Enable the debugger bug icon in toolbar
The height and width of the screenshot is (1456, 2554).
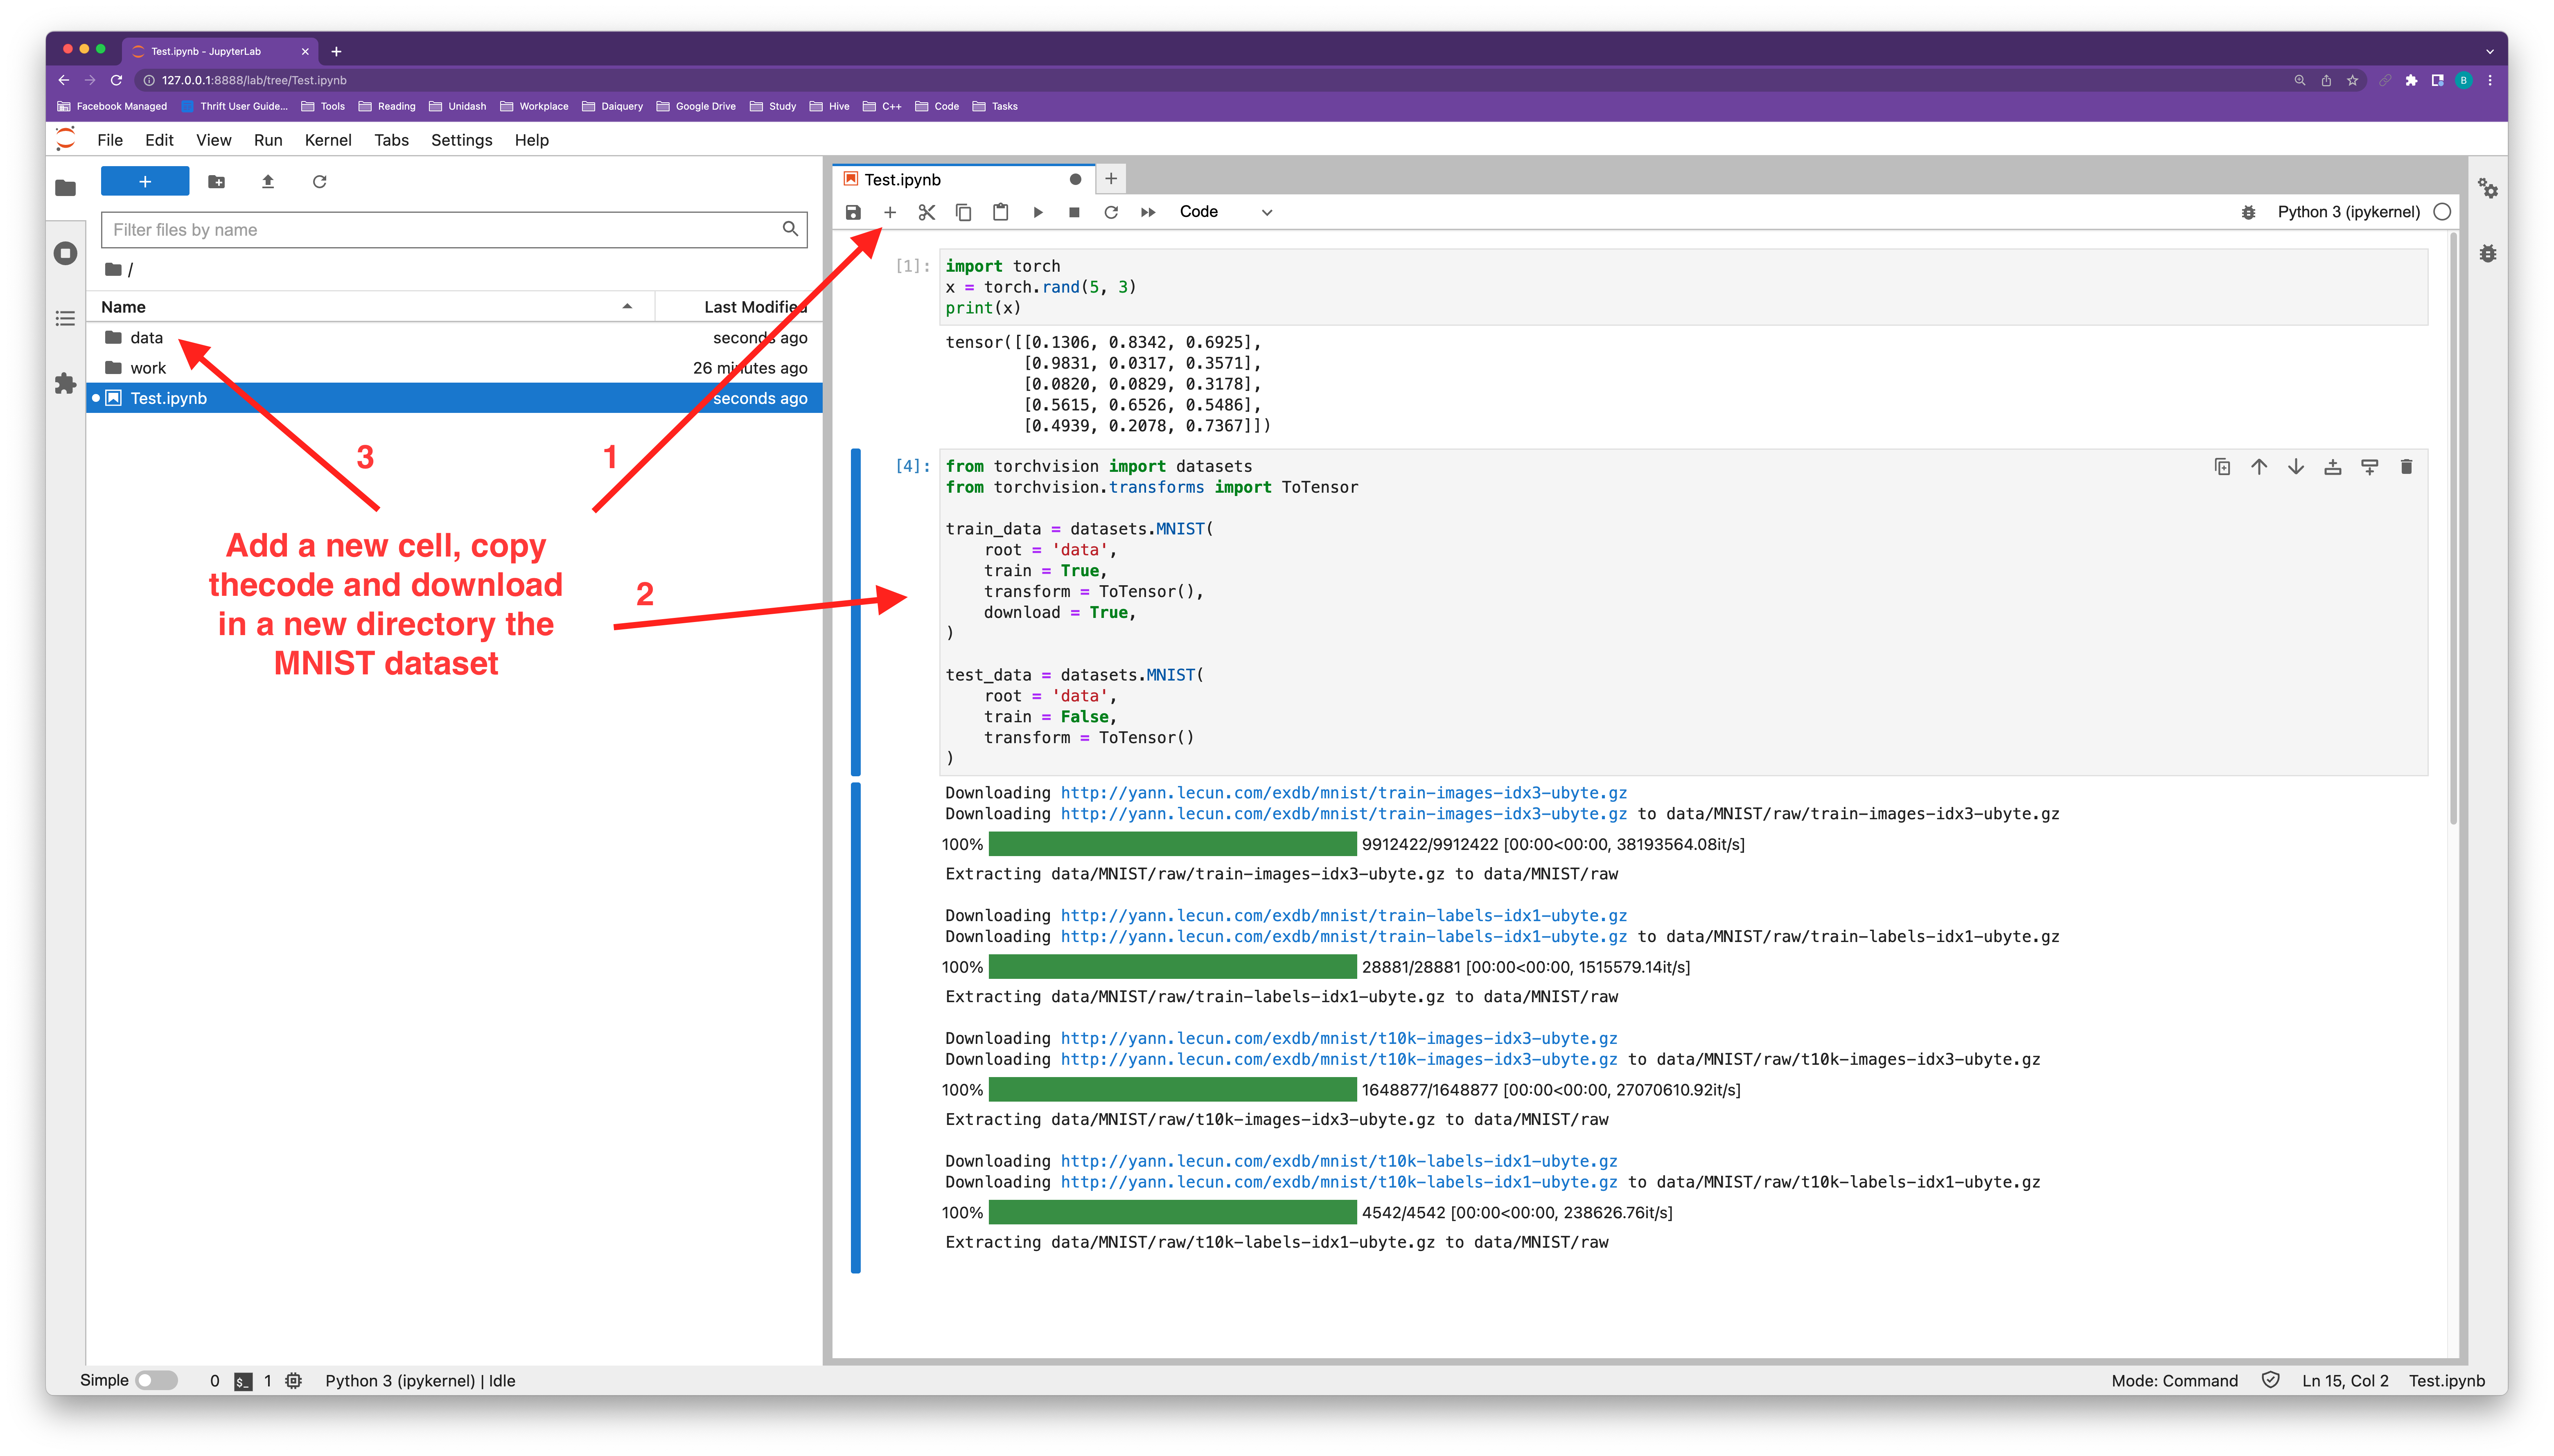(x=2248, y=212)
